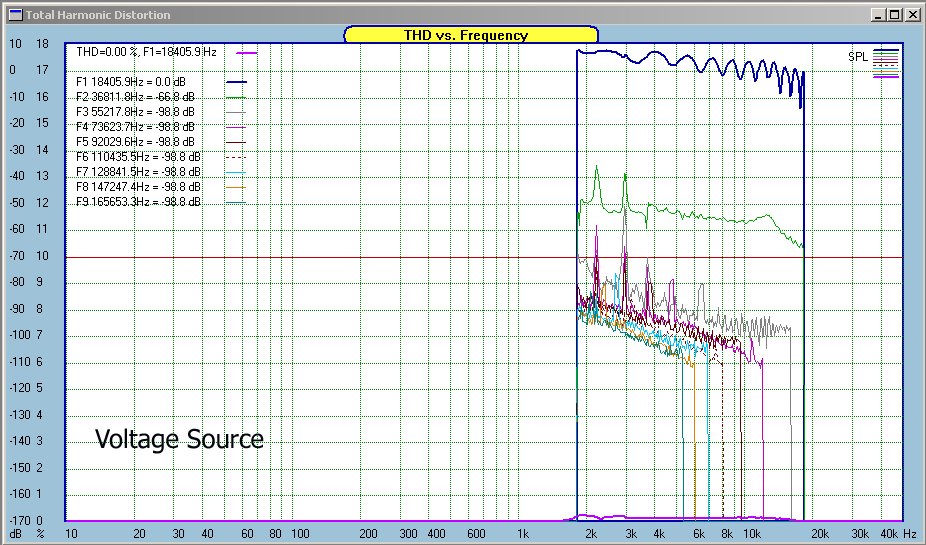Viewport: 926px width, 545px height.
Task: Select legend entry F4 73623.7Hz
Action: [x=135, y=127]
